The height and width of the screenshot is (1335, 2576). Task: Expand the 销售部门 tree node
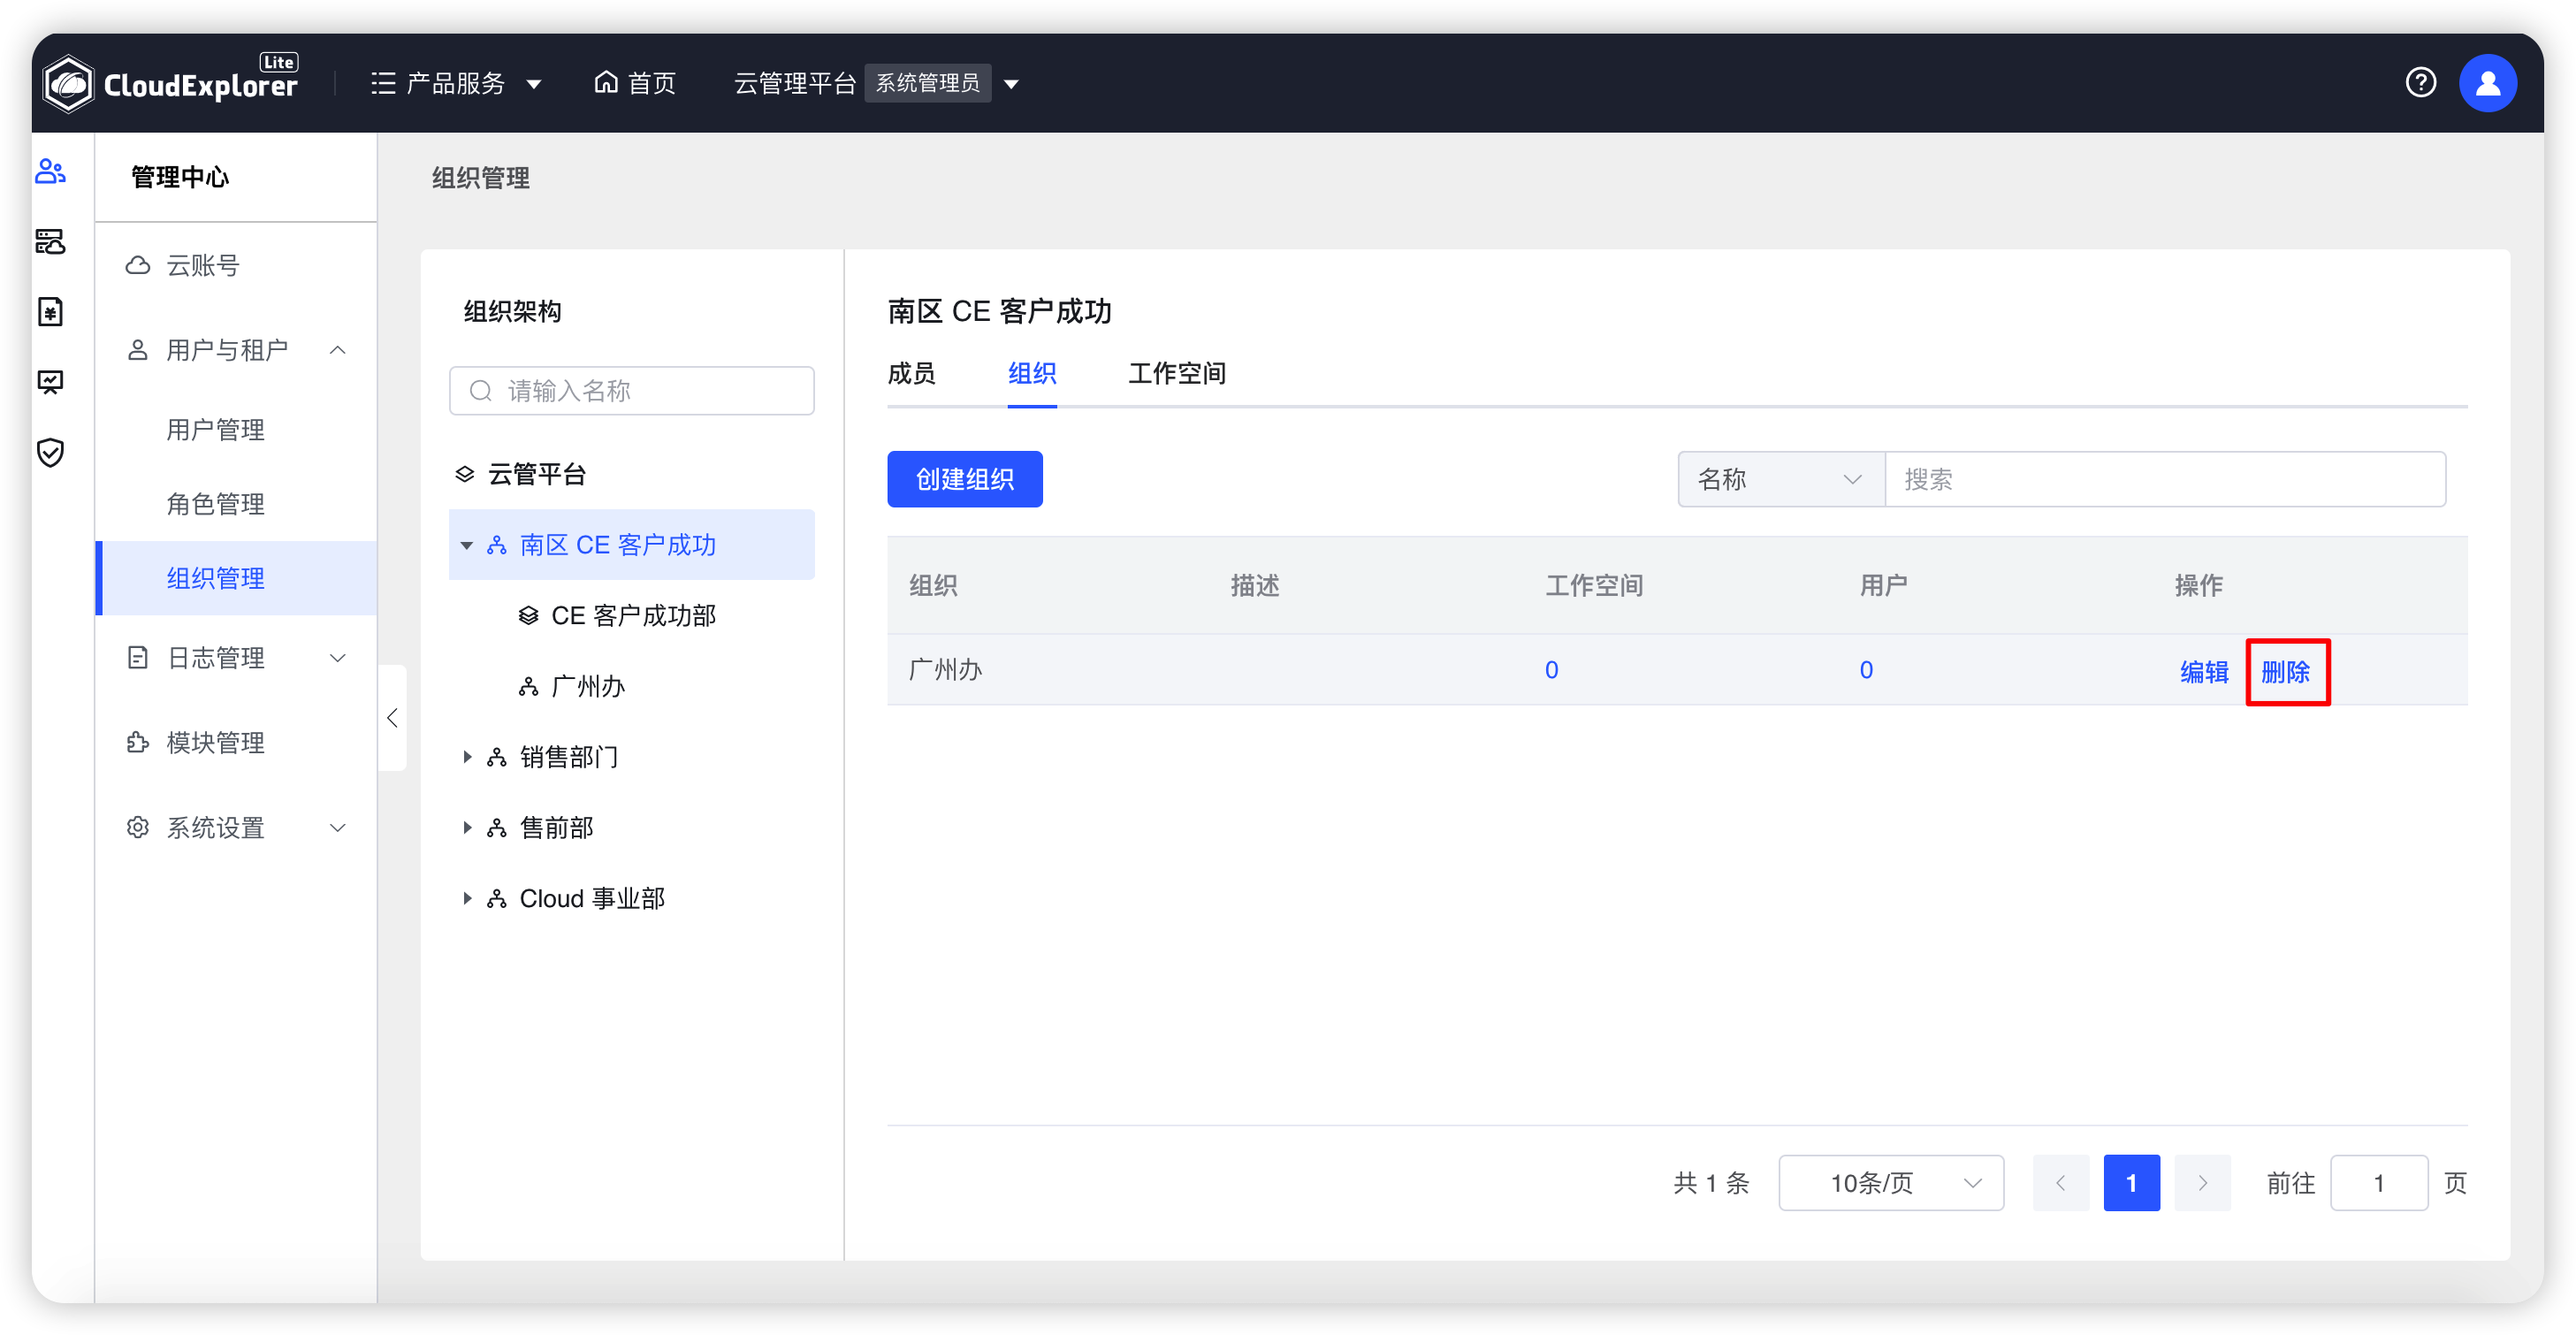(x=467, y=758)
